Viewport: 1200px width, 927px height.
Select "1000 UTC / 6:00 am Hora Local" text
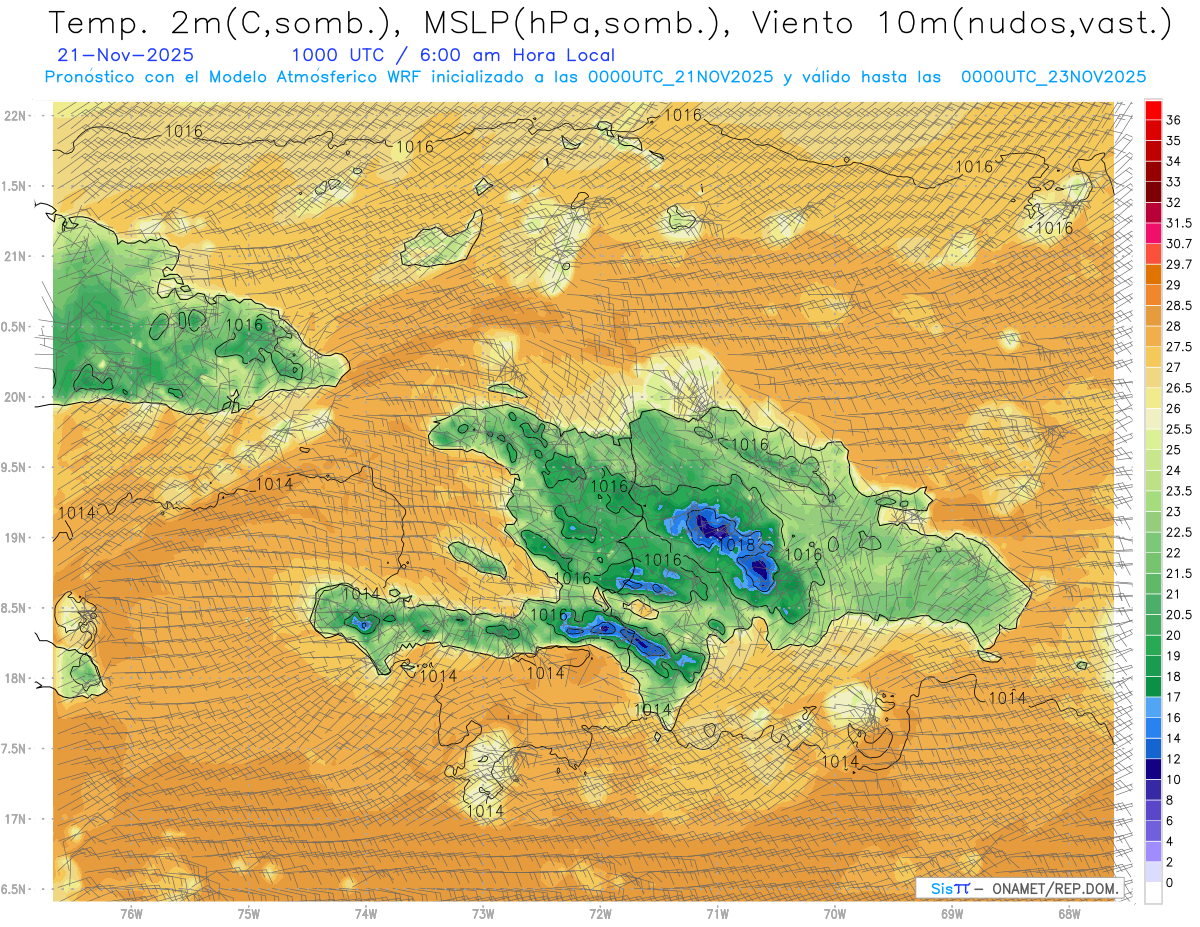point(453,55)
